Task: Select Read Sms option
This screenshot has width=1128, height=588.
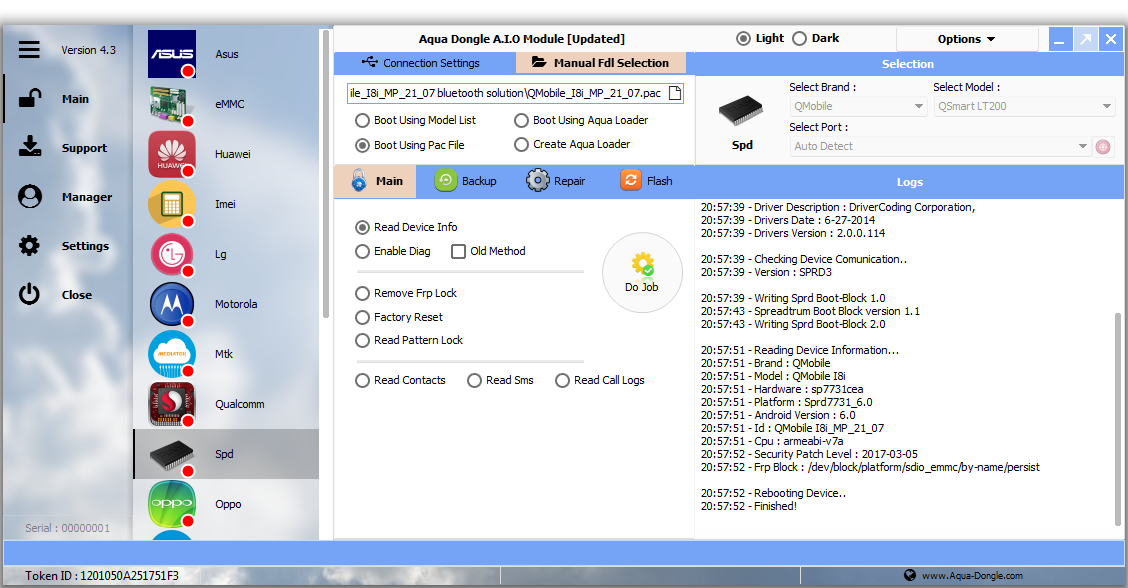Action: pos(474,381)
